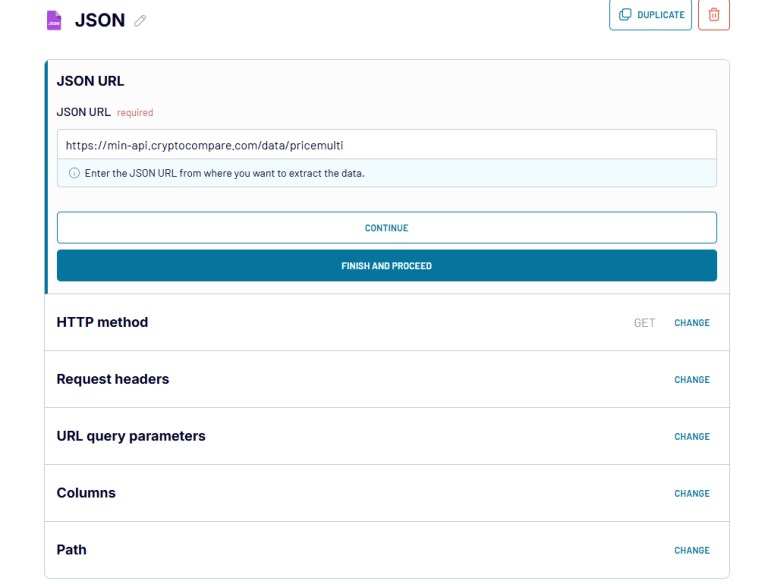
Task: Click the pencil icon to rename JSON
Action: tap(140, 21)
